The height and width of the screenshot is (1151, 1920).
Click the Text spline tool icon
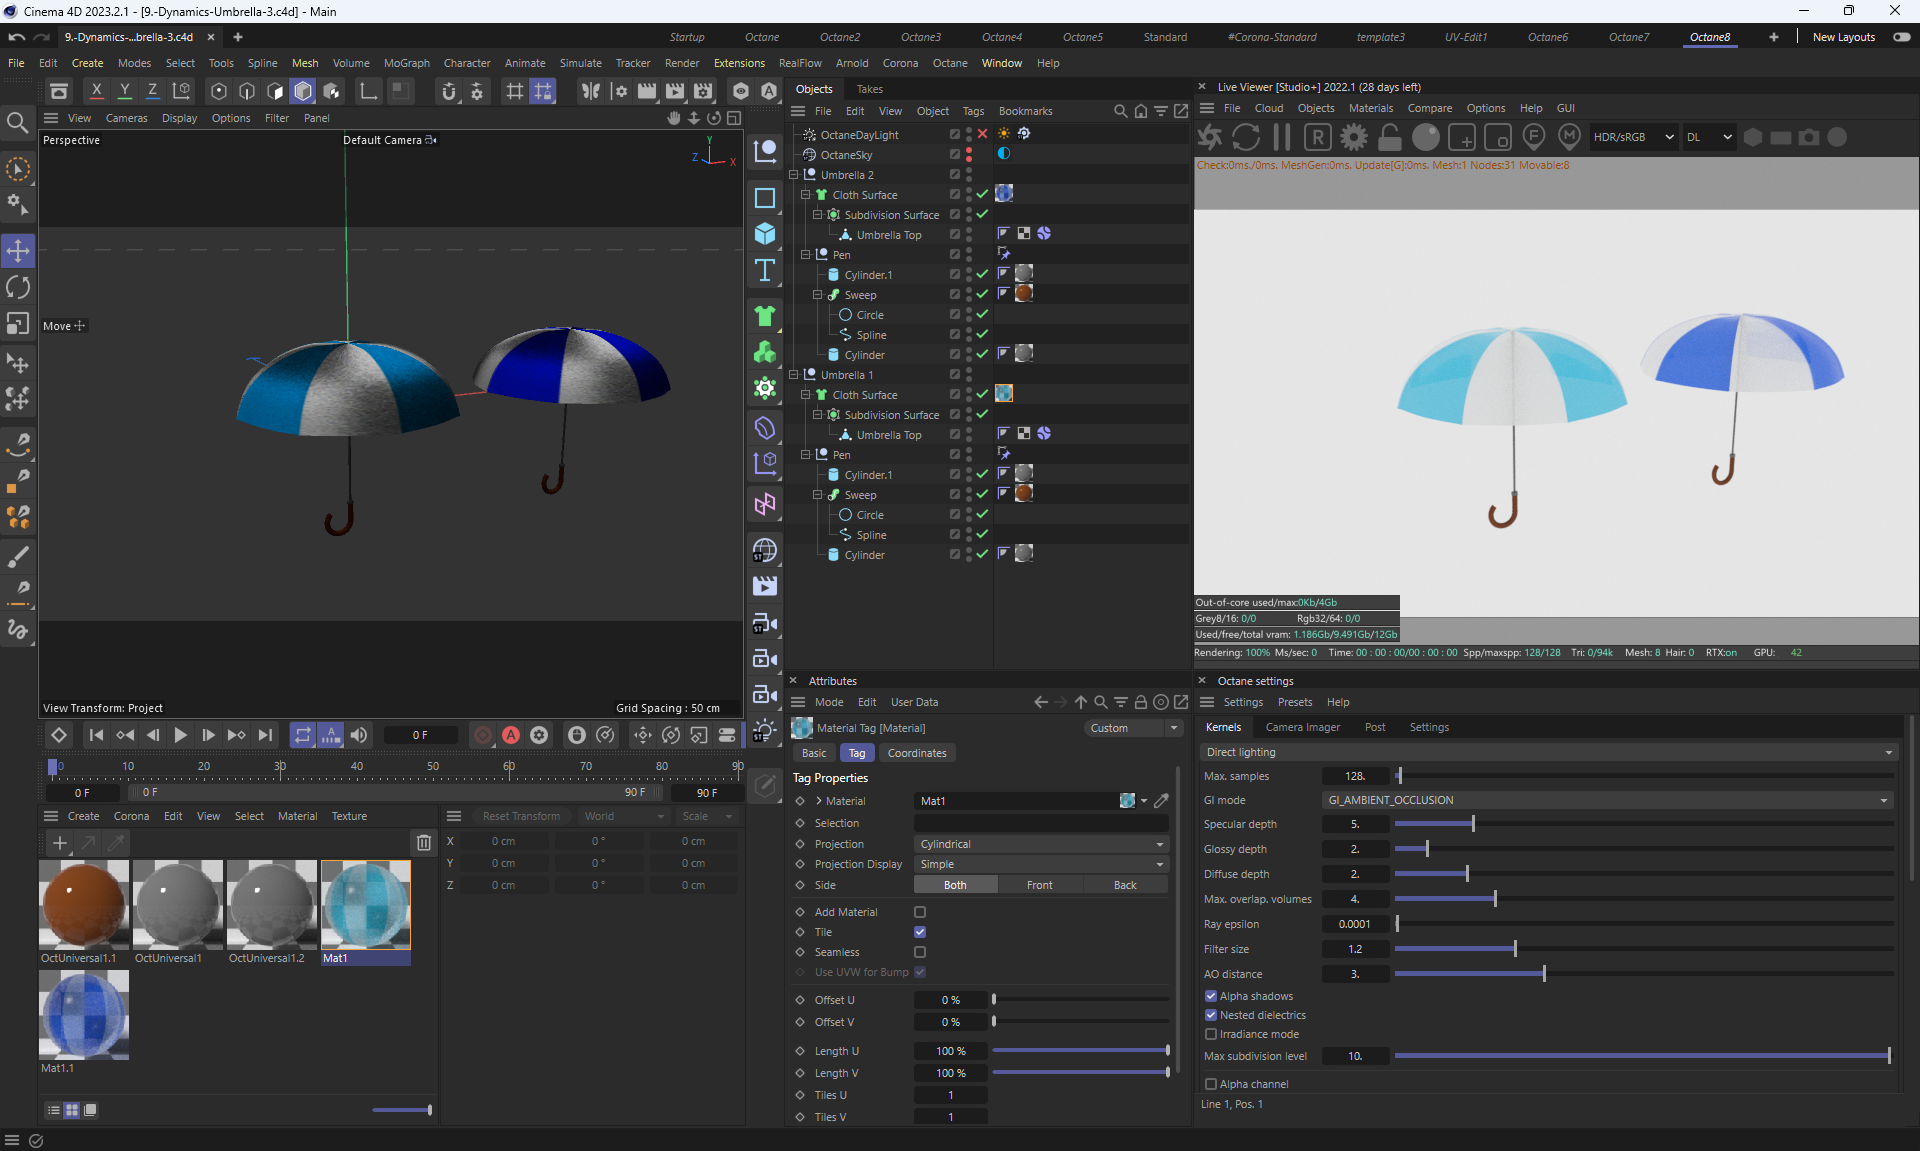tap(765, 270)
